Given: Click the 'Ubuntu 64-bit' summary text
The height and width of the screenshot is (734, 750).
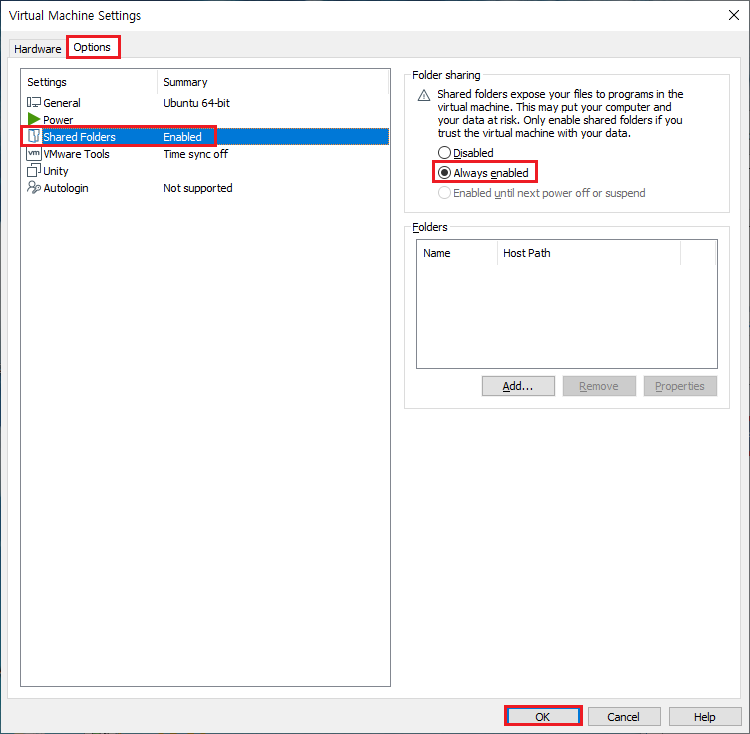Looking at the screenshot, I should pos(196,103).
